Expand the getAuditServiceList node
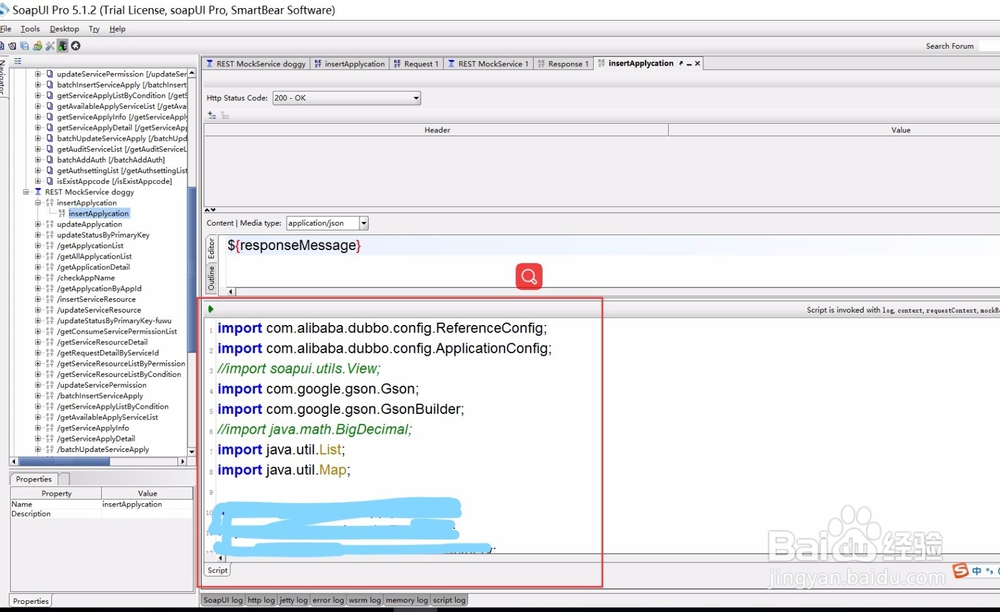Image resolution: width=1000 pixels, height=612 pixels. coord(38,149)
